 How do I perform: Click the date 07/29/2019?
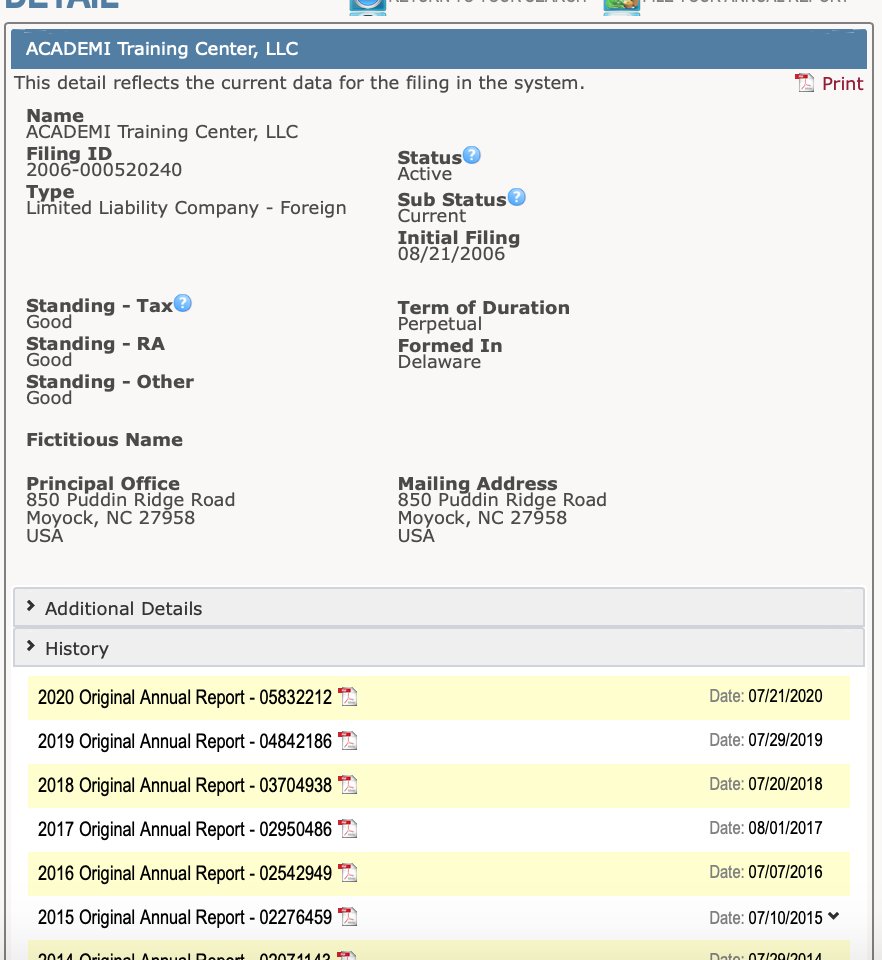coord(785,740)
